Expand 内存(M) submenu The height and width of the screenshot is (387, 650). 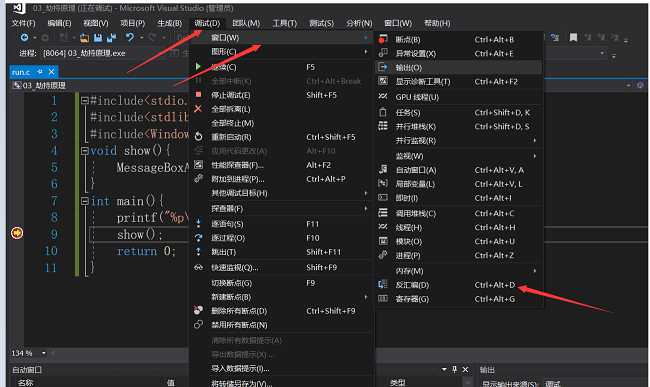pos(459,271)
